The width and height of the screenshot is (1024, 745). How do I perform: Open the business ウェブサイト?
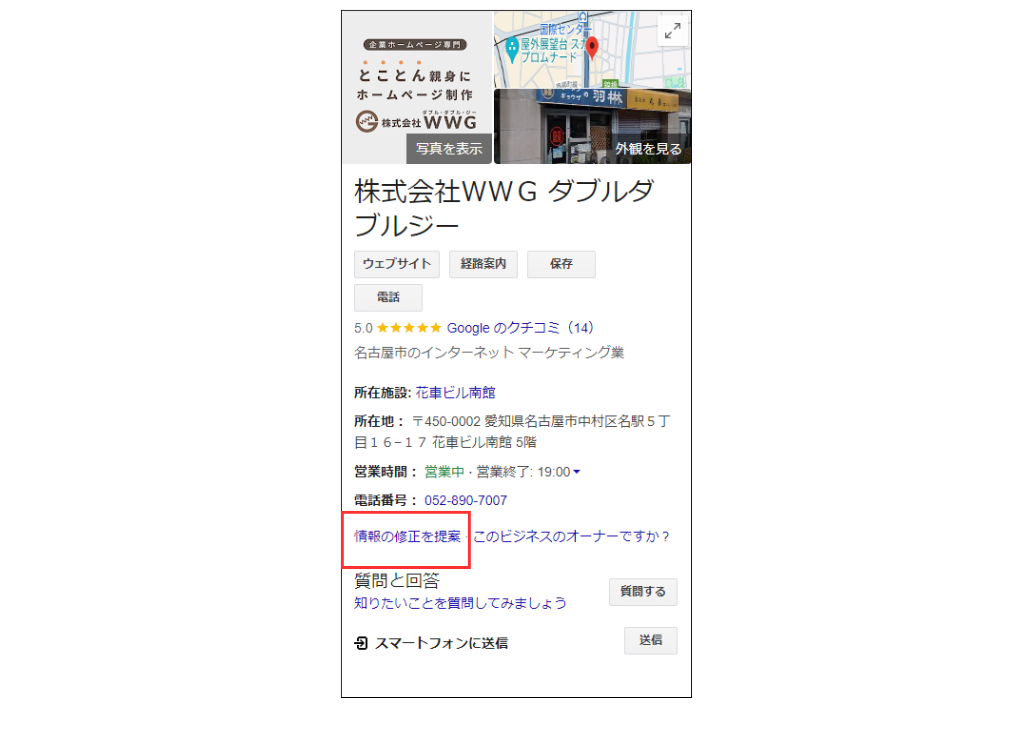pyautogui.click(x=396, y=263)
